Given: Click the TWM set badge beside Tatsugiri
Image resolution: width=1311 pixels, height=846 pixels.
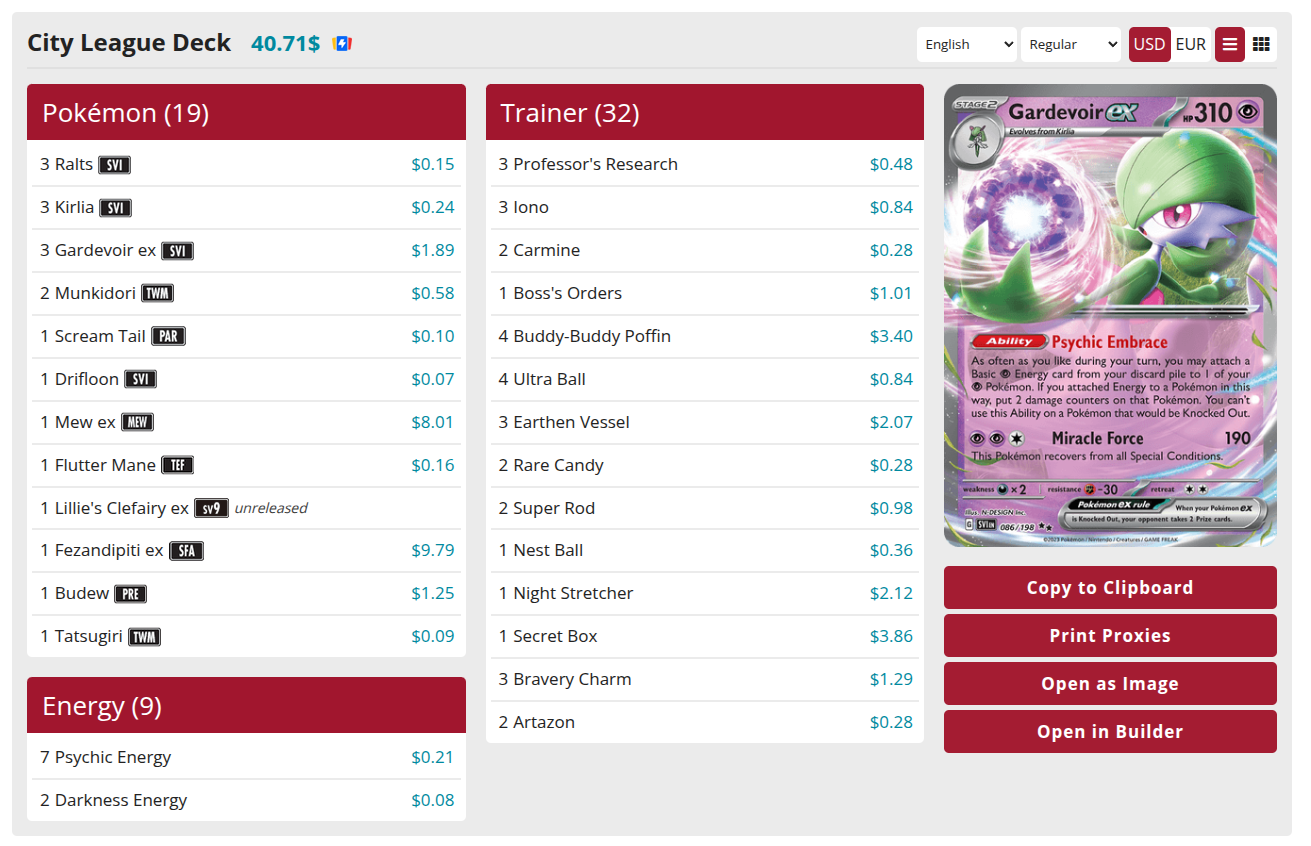Looking at the screenshot, I should [x=144, y=637].
